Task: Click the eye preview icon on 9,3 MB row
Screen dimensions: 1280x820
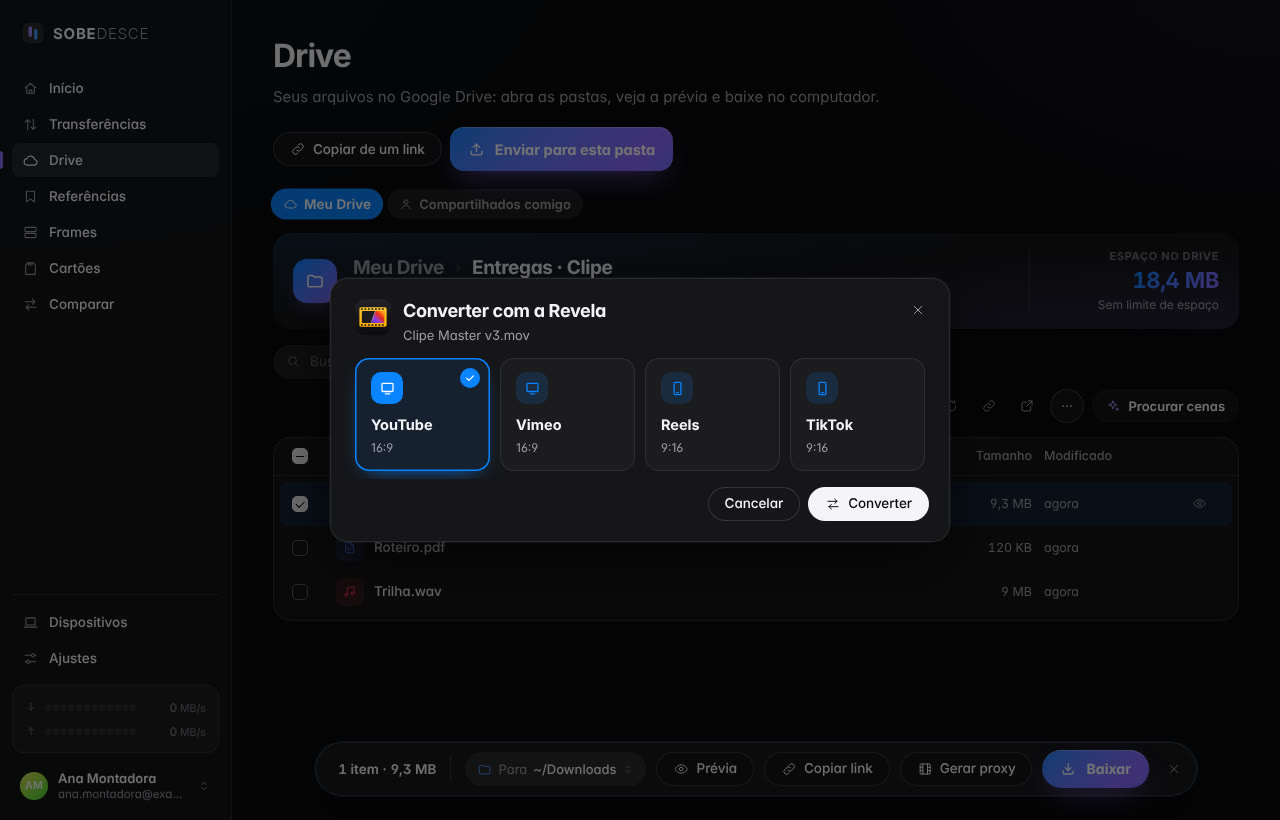Action: click(1200, 504)
